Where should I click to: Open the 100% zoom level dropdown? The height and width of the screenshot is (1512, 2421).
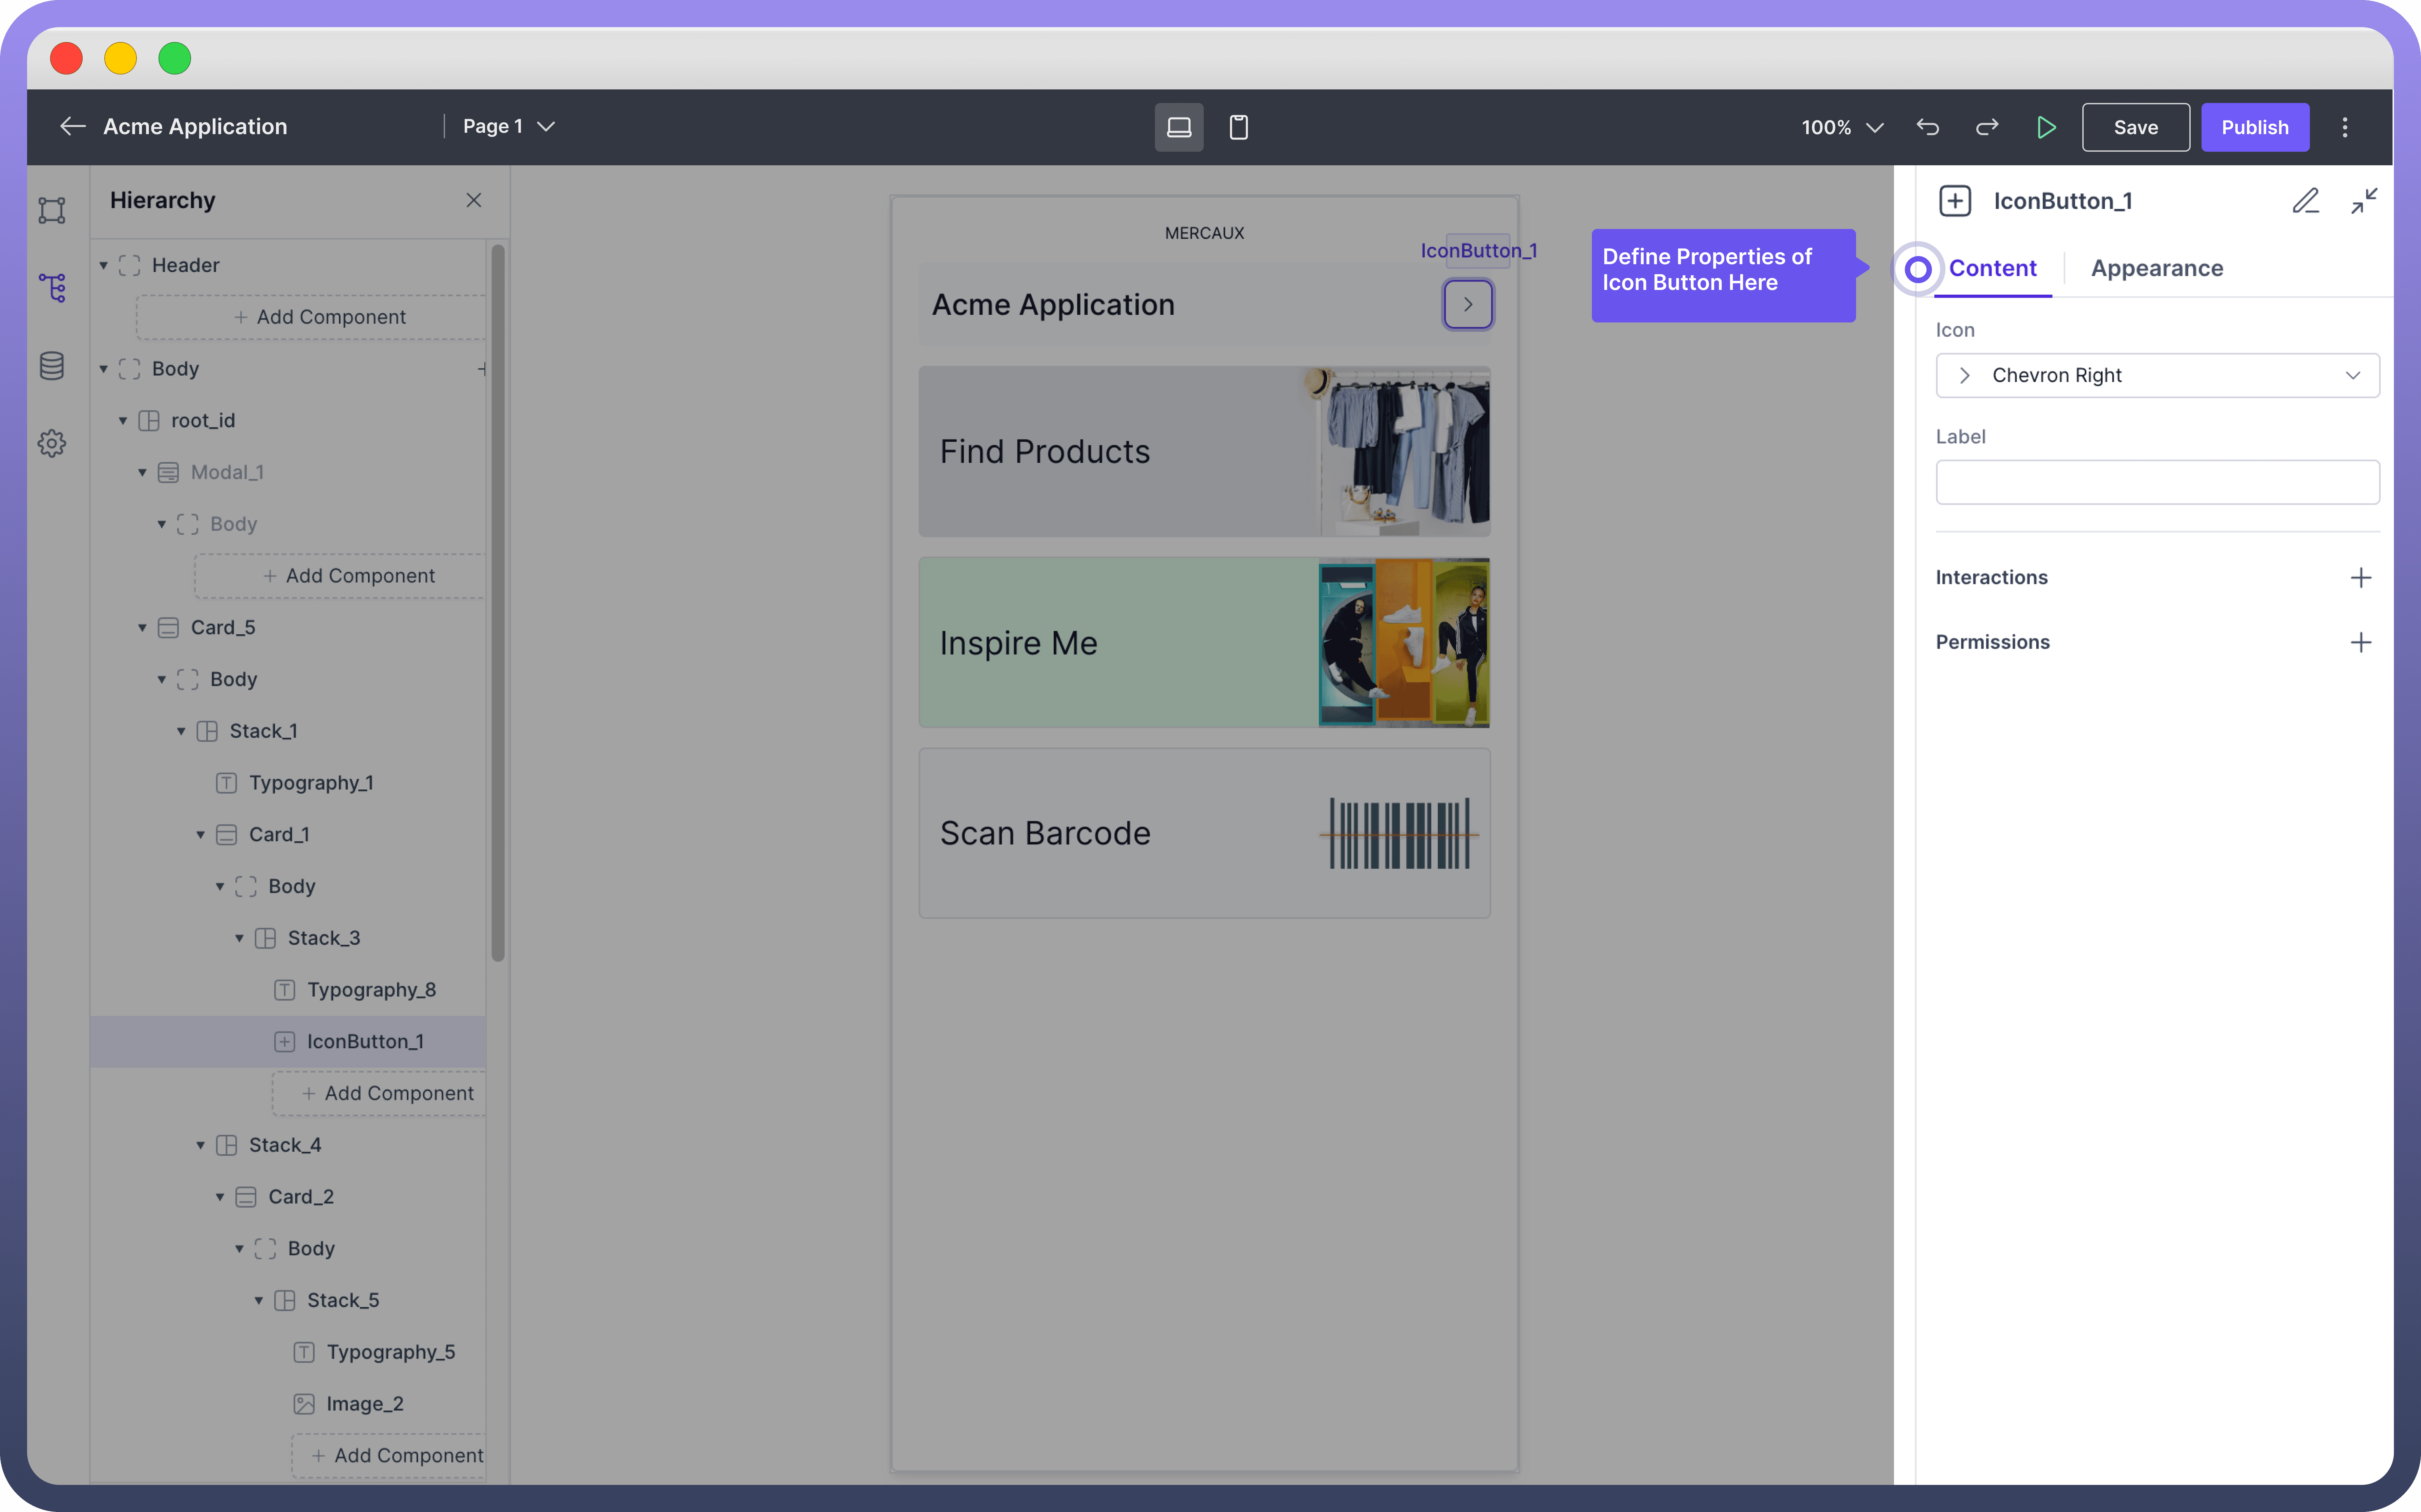click(1842, 127)
